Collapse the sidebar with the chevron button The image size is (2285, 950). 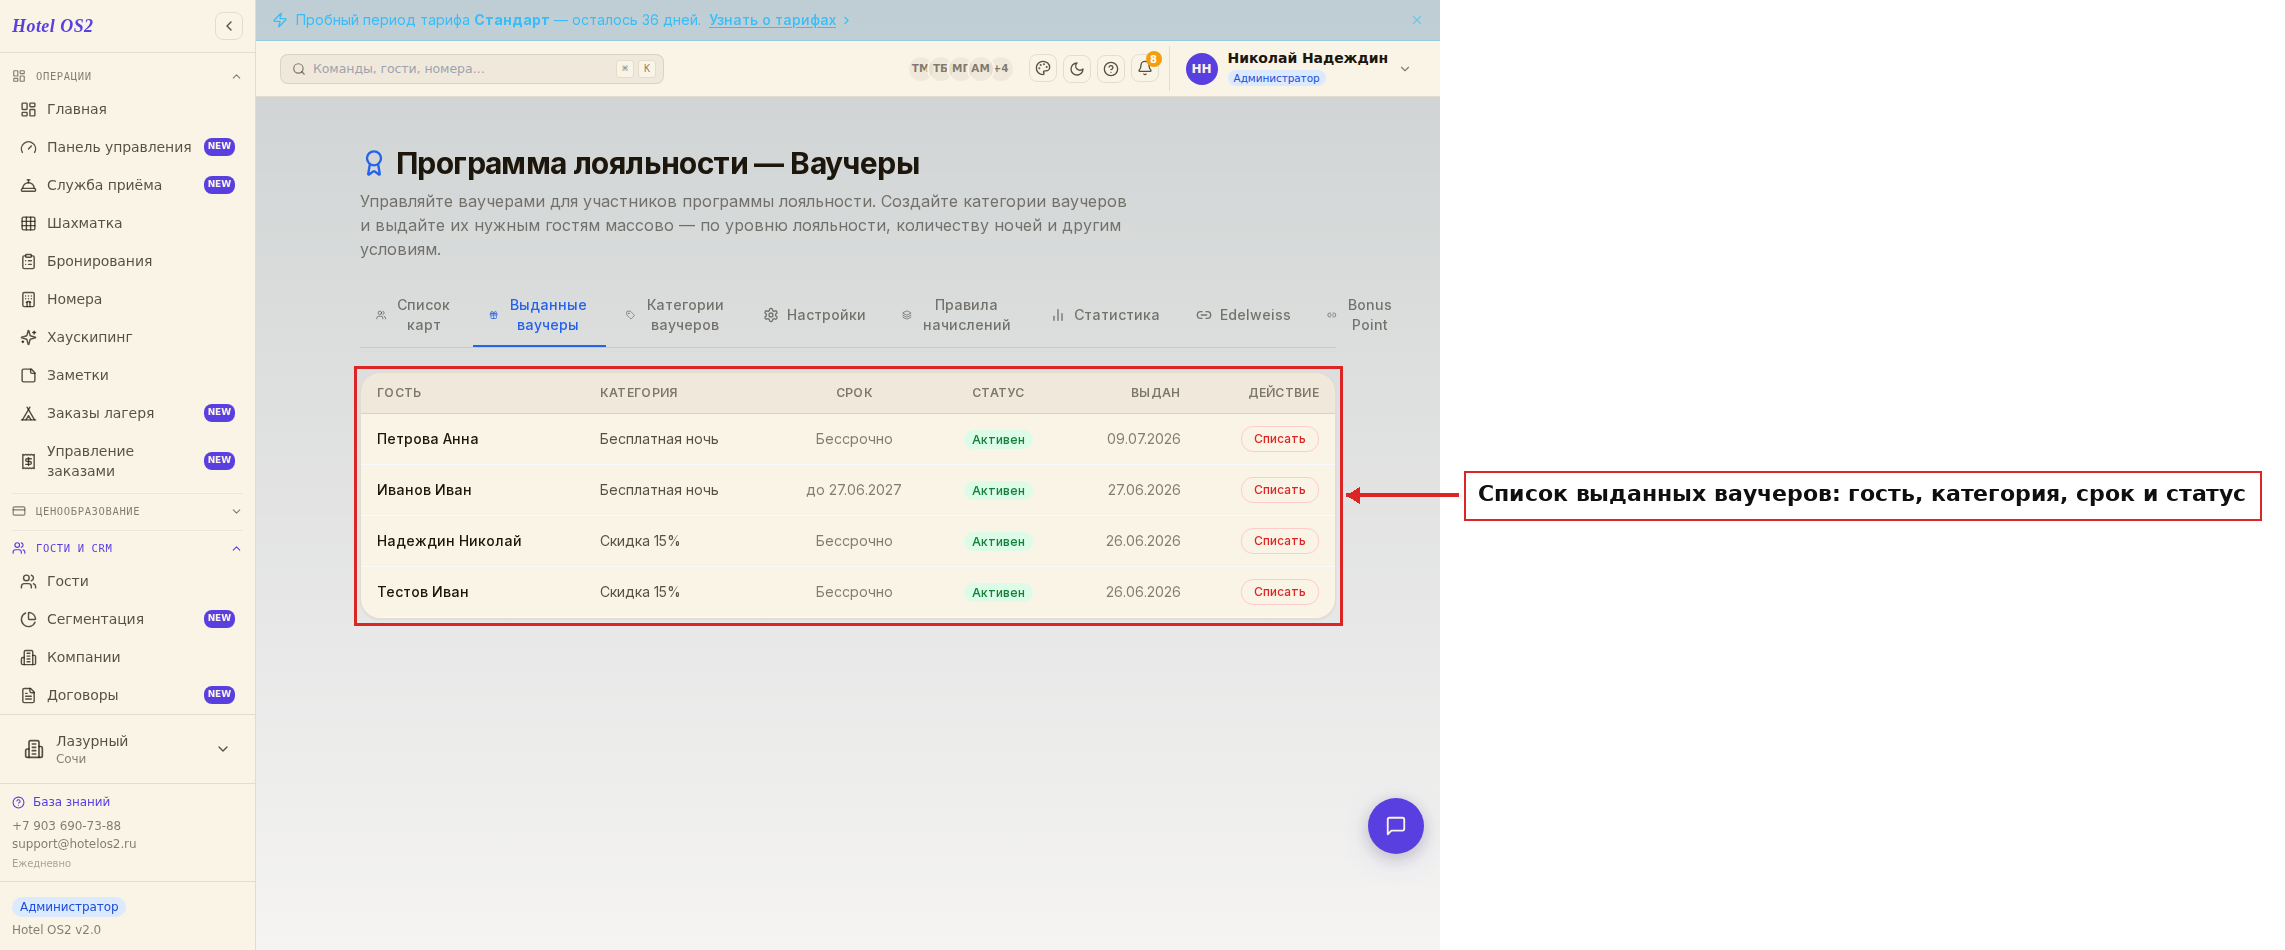coord(229,26)
